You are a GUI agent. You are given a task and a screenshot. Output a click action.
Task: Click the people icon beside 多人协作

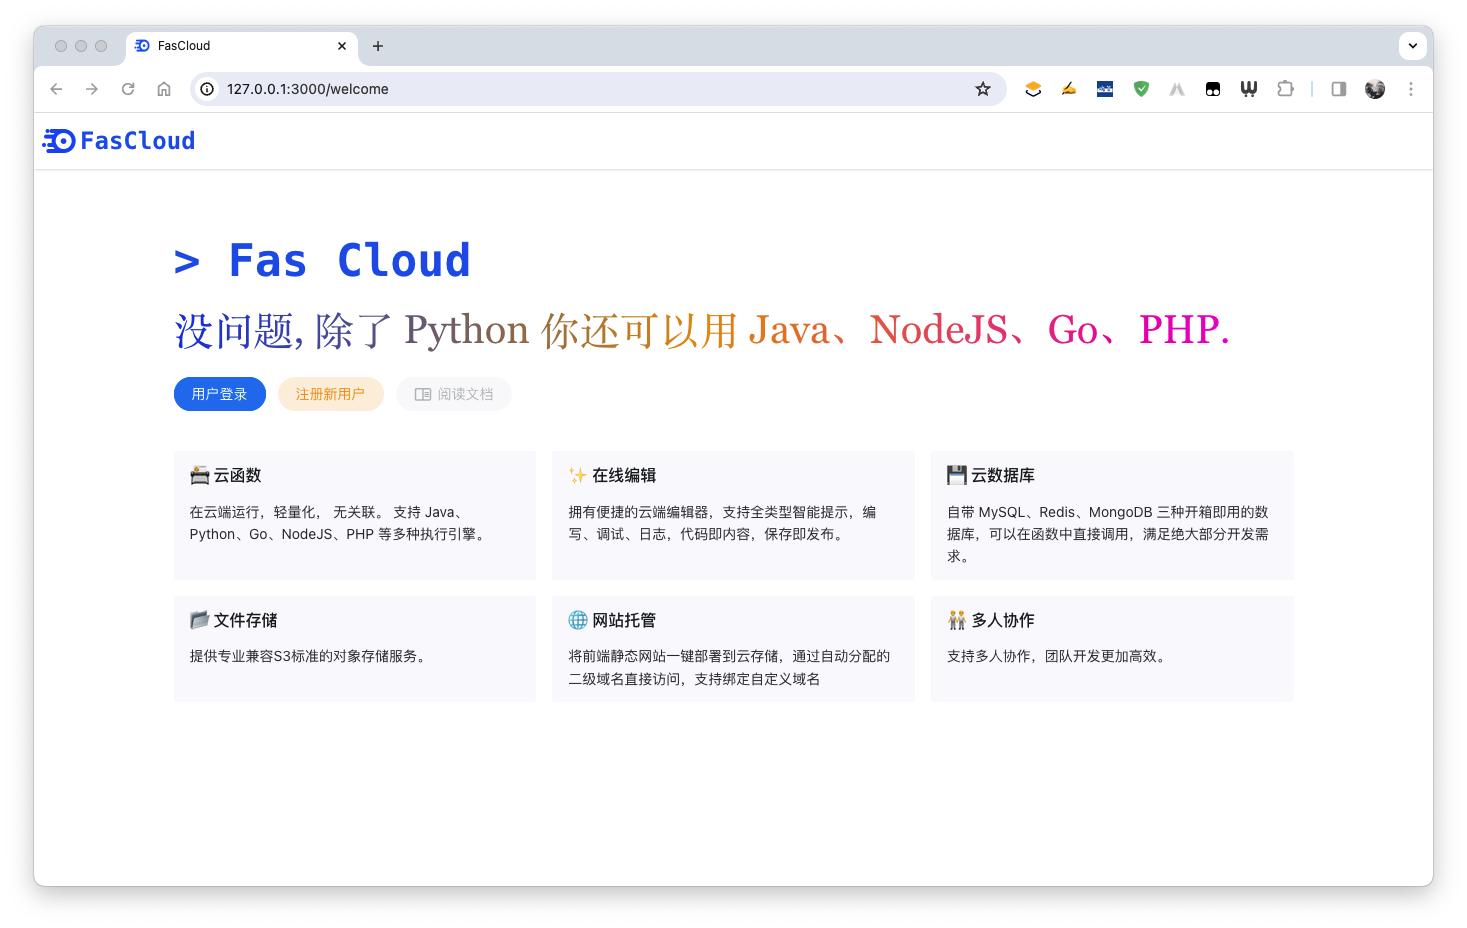(x=957, y=620)
